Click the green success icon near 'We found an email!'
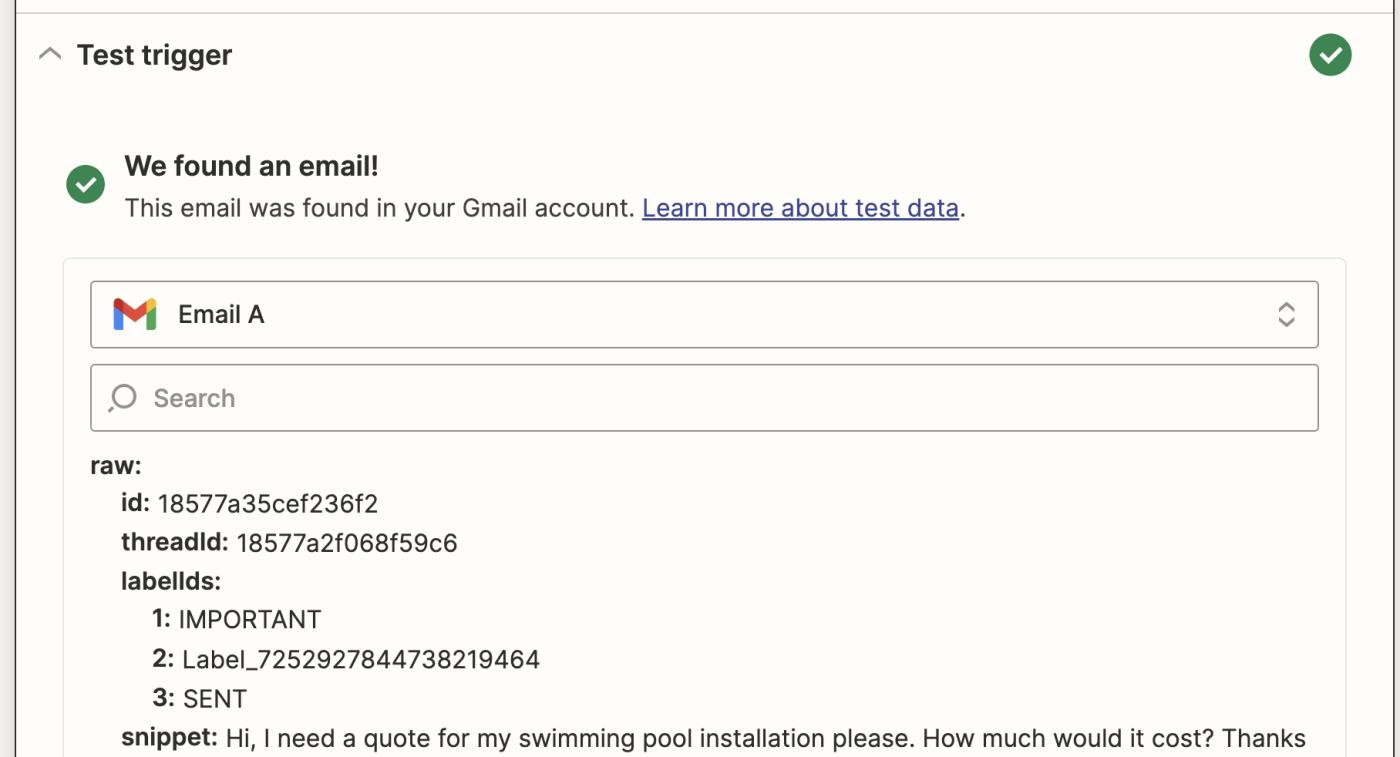This screenshot has width=1400, height=757. [86, 184]
